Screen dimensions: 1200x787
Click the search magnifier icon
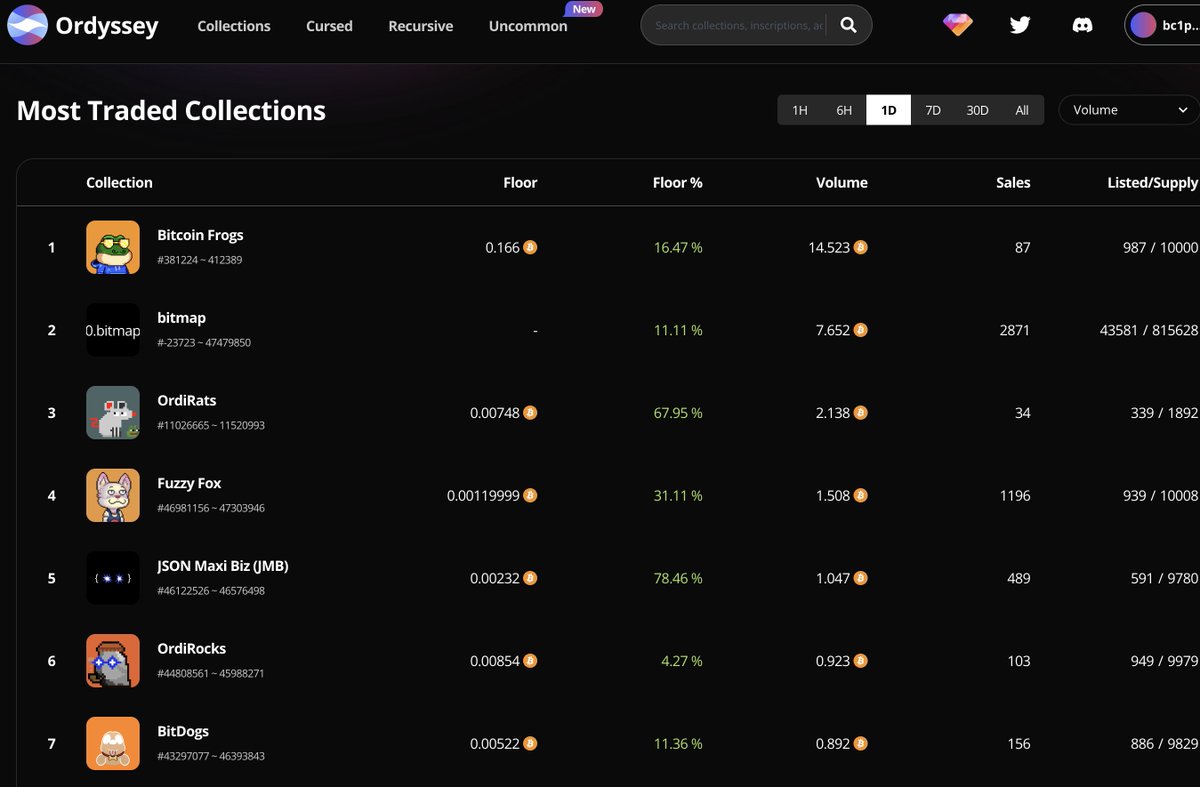[848, 26]
